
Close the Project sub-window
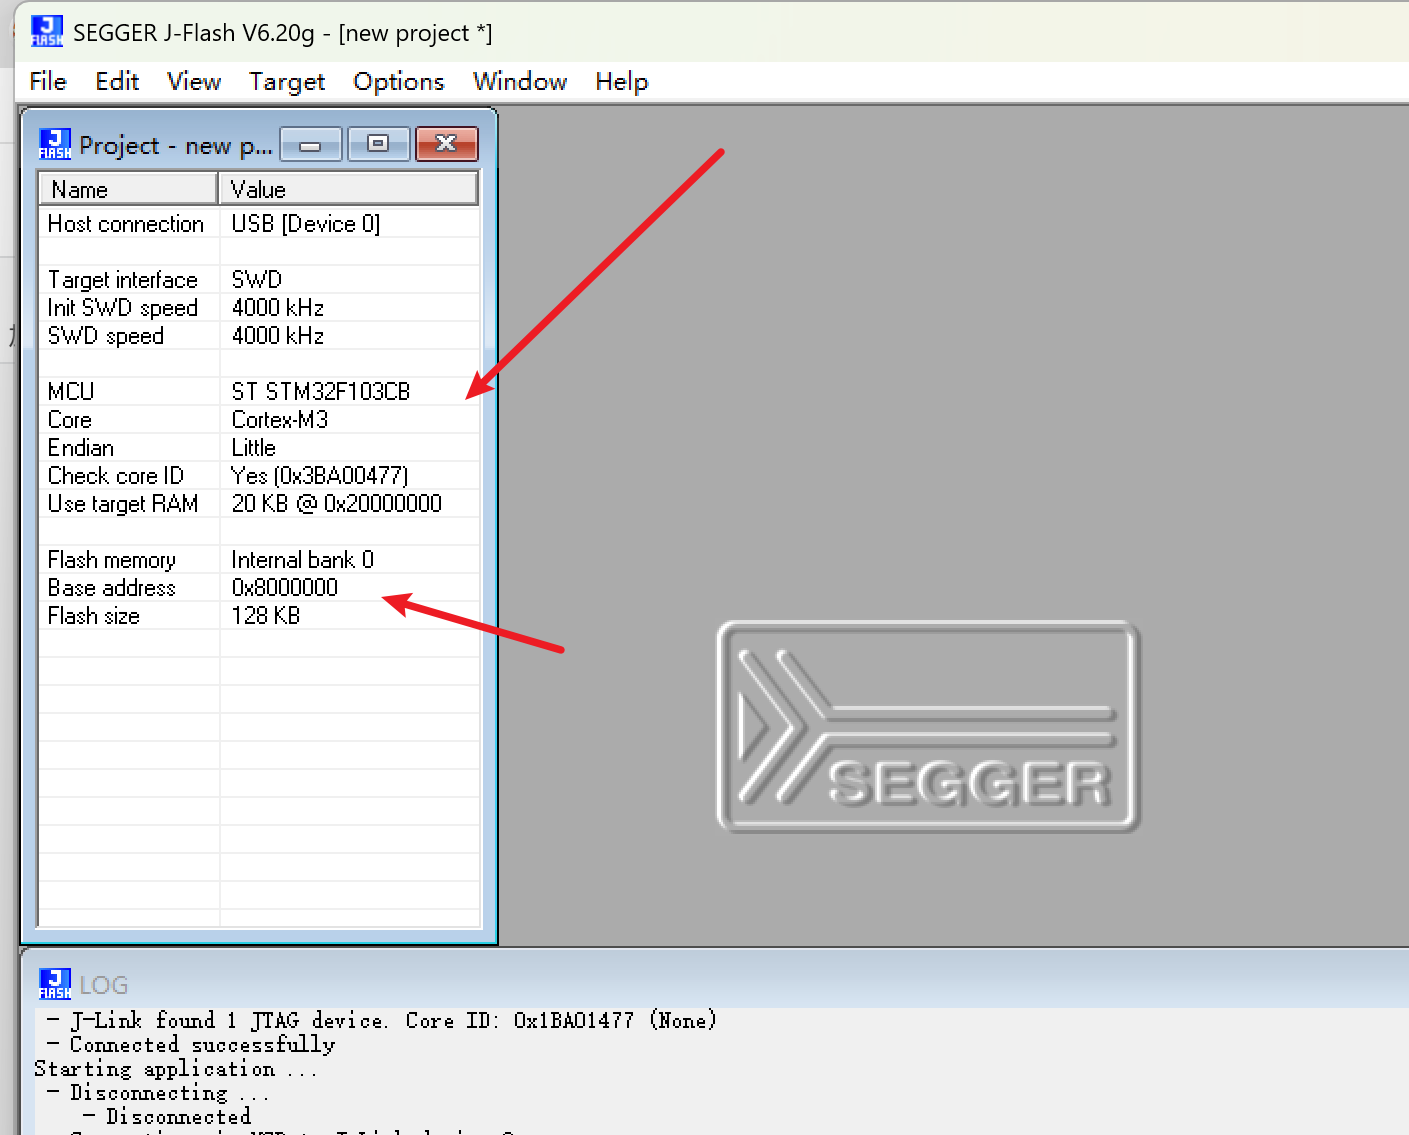click(446, 144)
